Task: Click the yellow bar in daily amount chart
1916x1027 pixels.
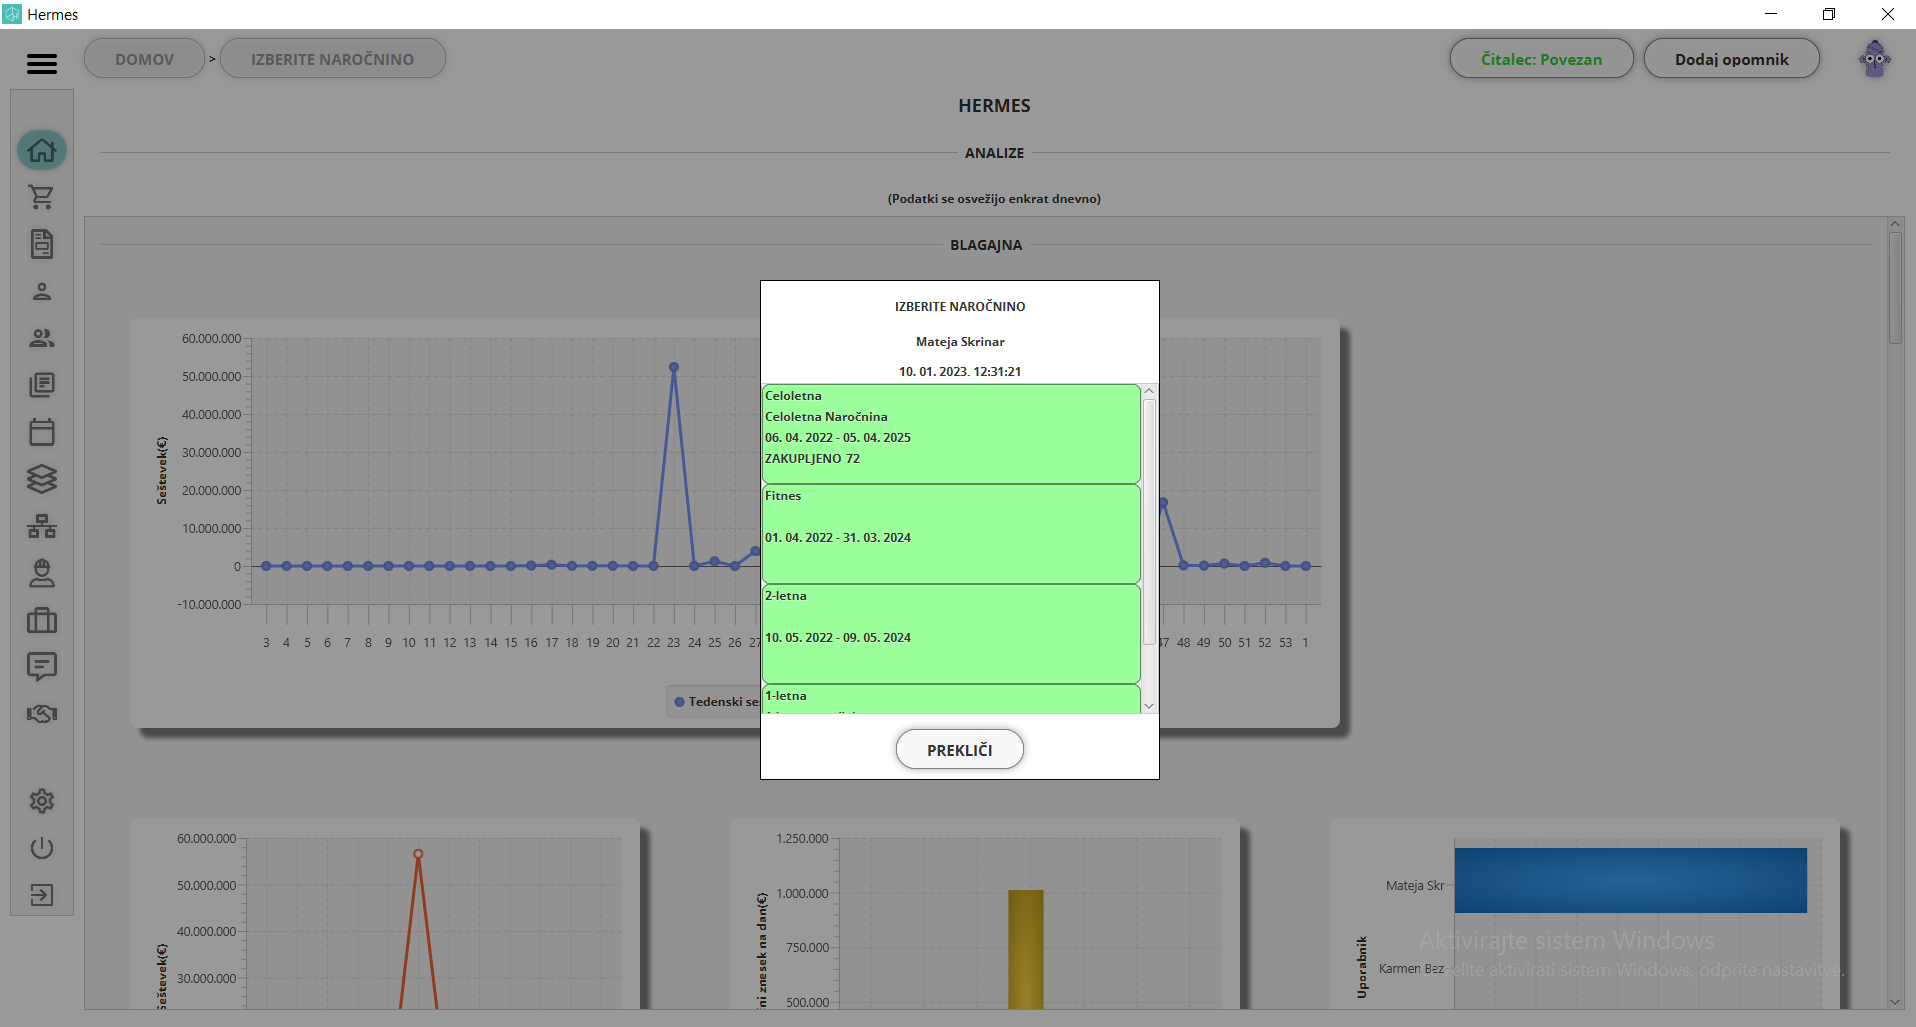Action: pyautogui.click(x=1025, y=949)
